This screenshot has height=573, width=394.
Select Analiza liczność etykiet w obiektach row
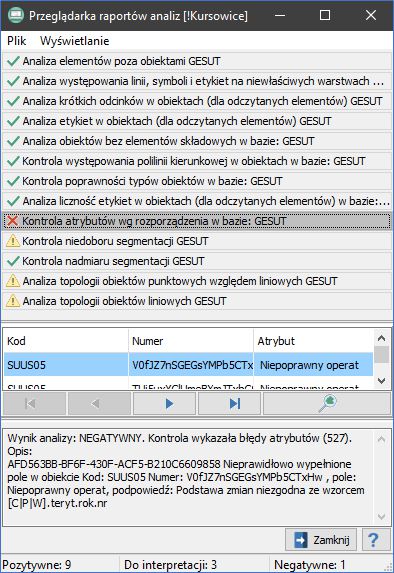(x=197, y=201)
